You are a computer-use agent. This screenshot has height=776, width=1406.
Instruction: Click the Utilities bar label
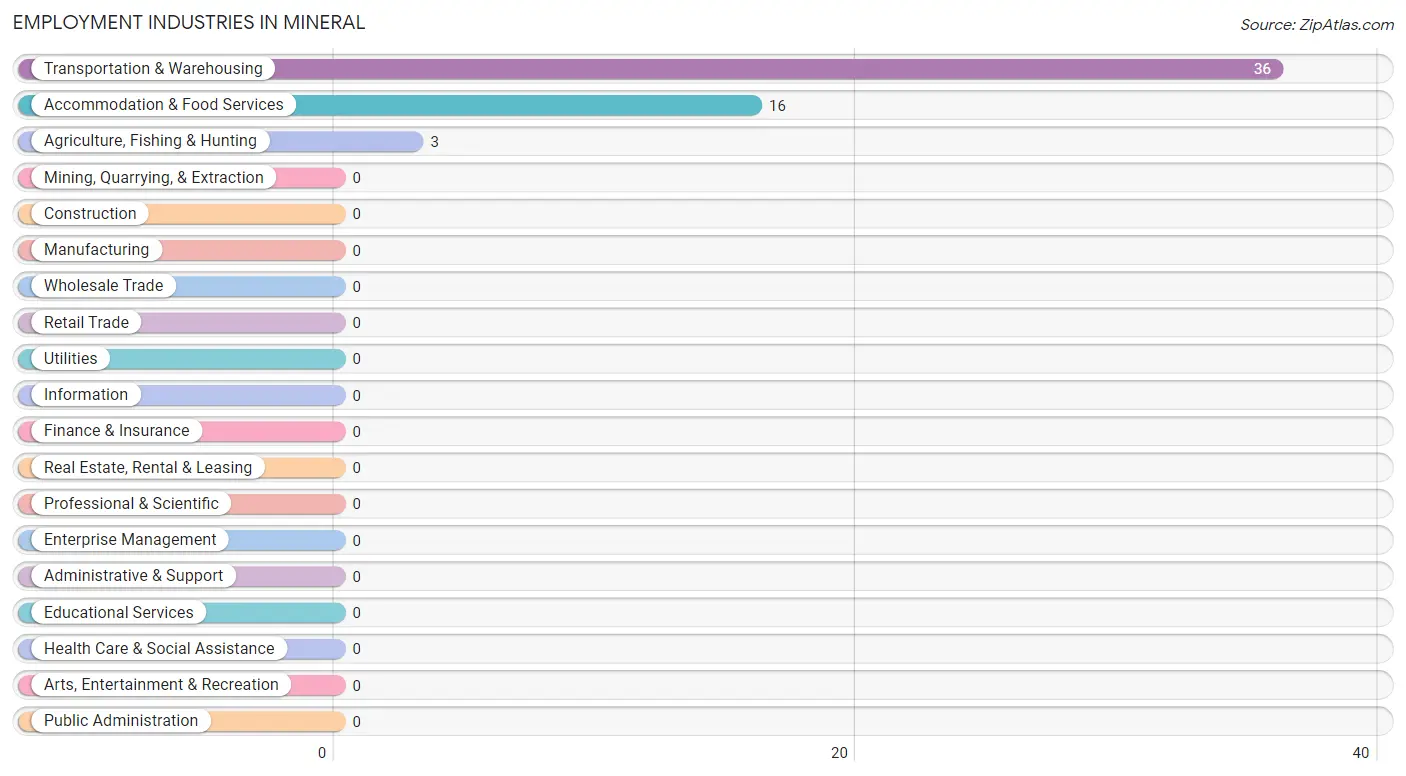coord(71,359)
